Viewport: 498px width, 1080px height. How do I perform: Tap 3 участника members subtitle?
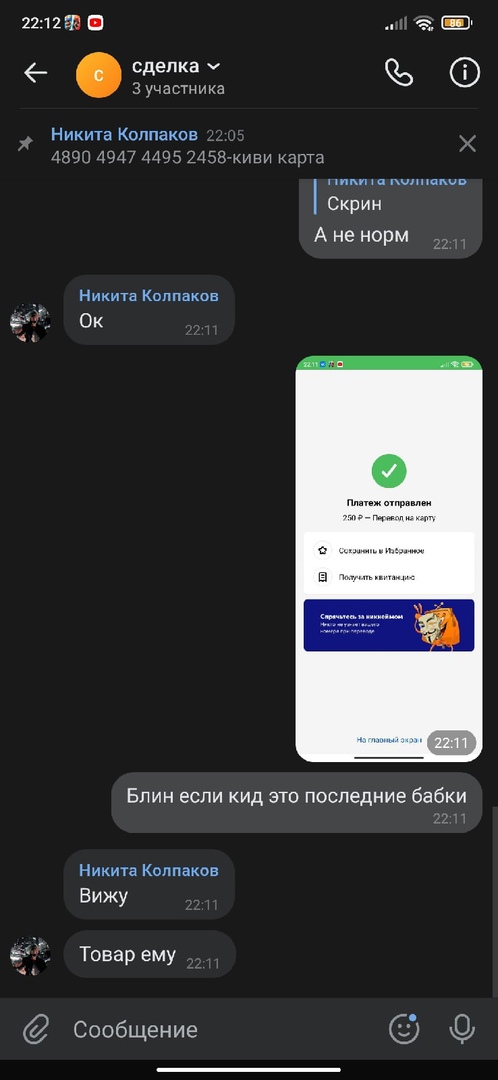(178, 89)
